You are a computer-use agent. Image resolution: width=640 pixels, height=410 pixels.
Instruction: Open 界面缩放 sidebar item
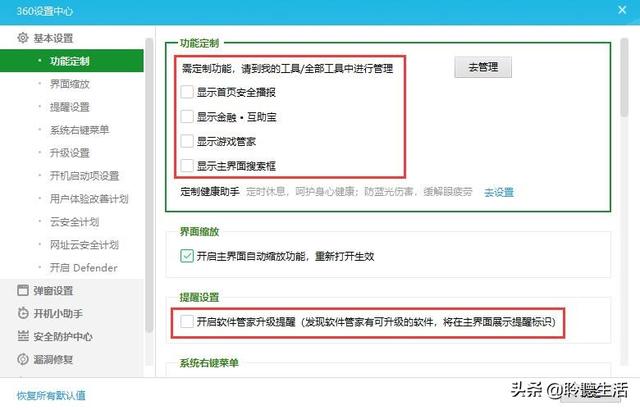[69, 84]
